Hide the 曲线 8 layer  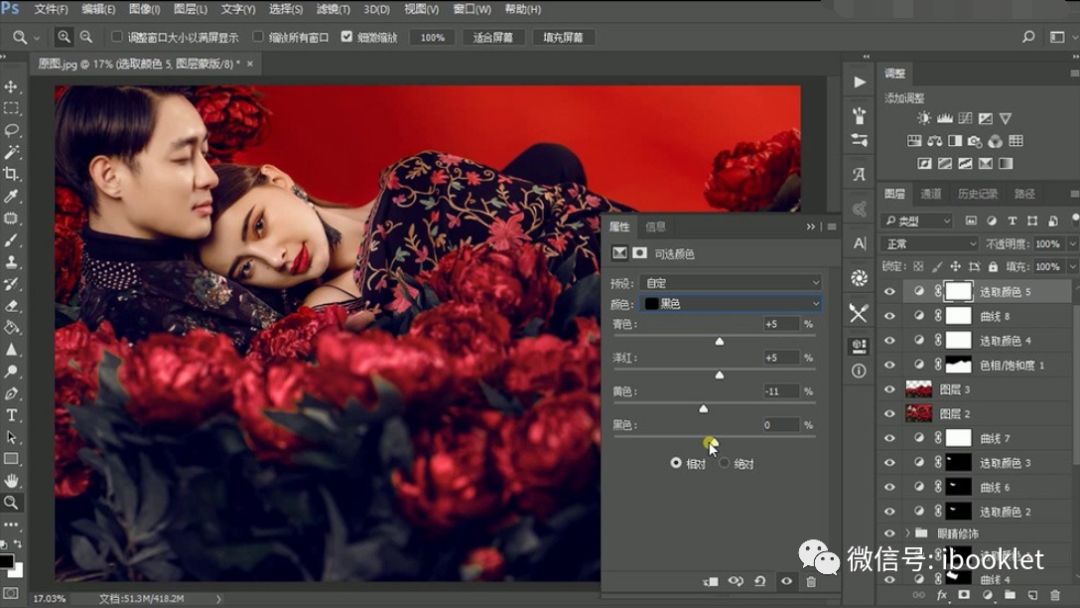point(890,315)
